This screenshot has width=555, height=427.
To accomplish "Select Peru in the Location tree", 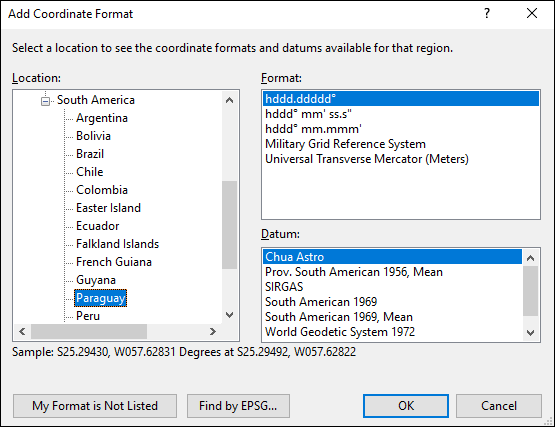I will pos(88,316).
